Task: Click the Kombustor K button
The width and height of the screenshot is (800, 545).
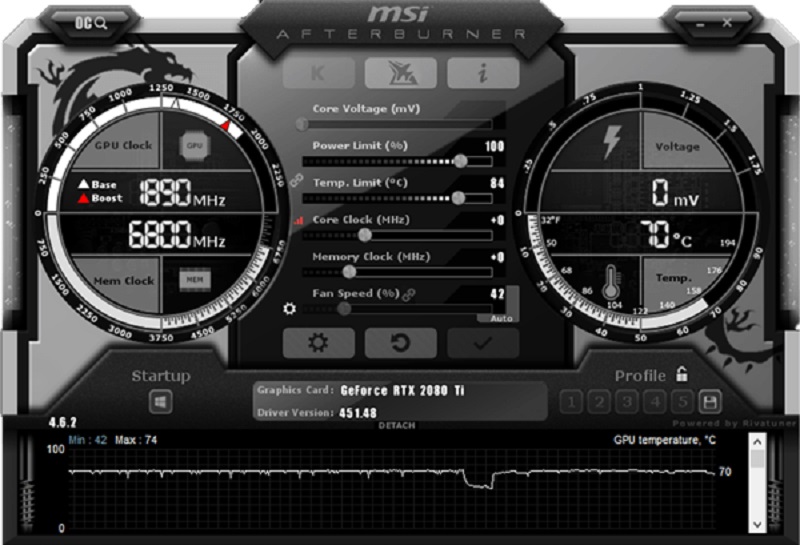Action: coord(319,73)
